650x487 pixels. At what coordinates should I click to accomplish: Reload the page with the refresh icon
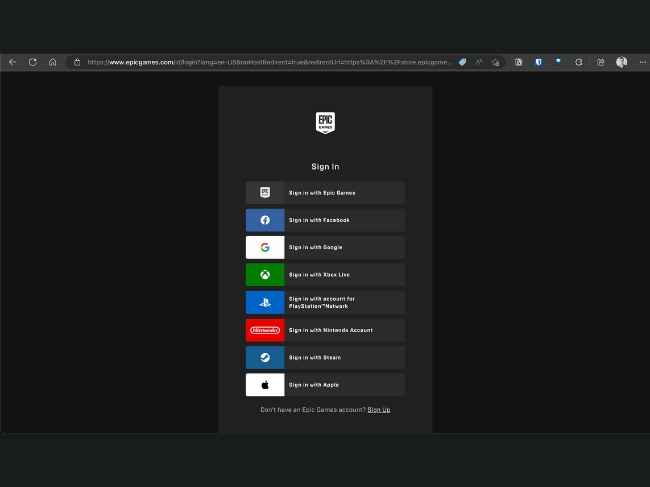33,62
